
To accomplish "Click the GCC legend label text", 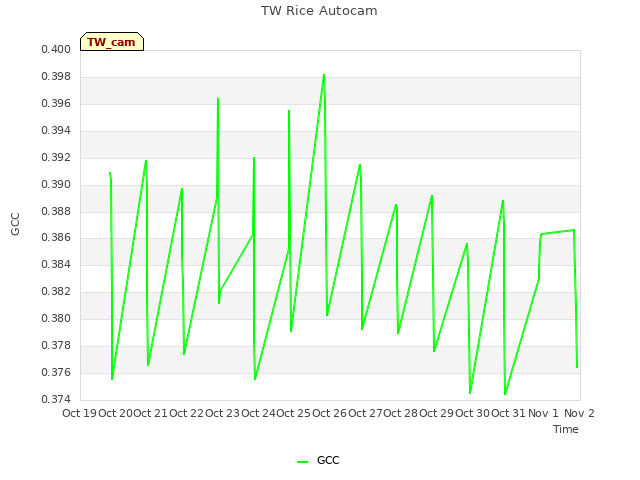I will [x=328, y=460].
